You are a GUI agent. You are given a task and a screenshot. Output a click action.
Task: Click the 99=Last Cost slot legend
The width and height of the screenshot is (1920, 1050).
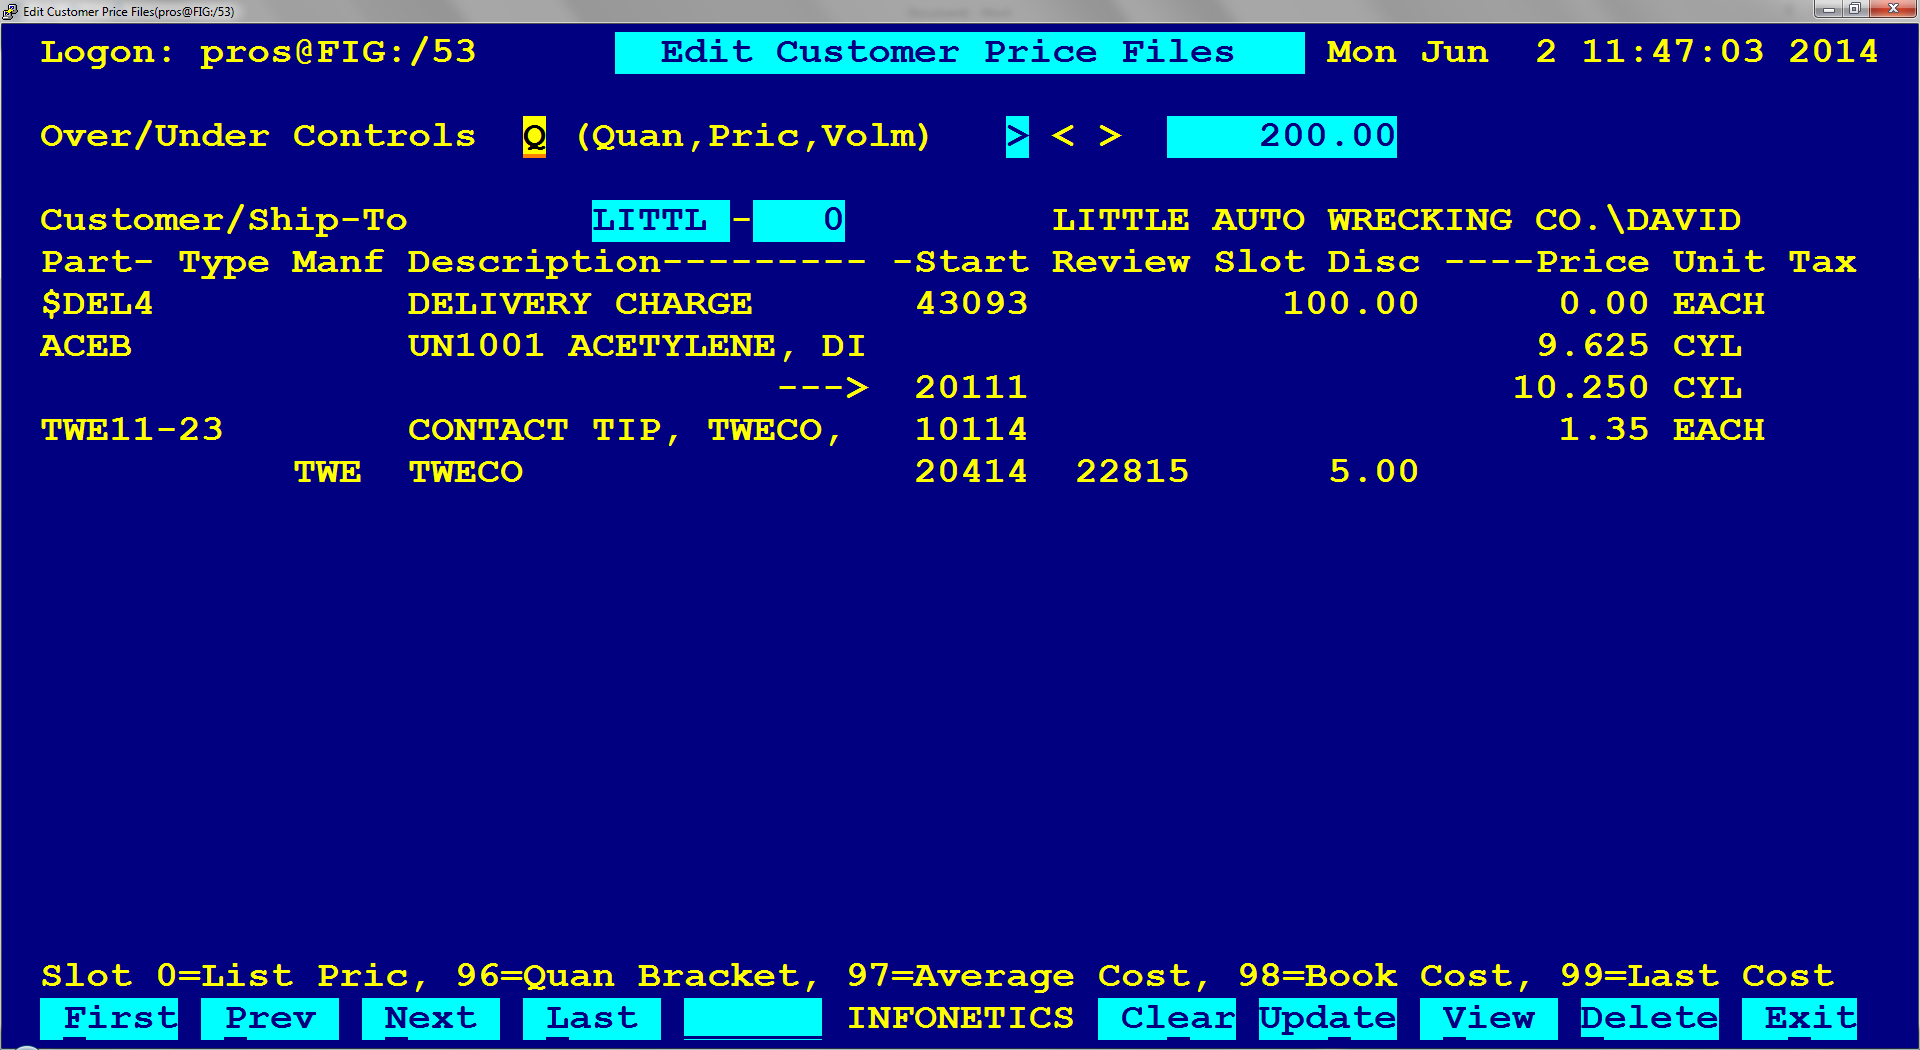pyautogui.click(x=1696, y=976)
